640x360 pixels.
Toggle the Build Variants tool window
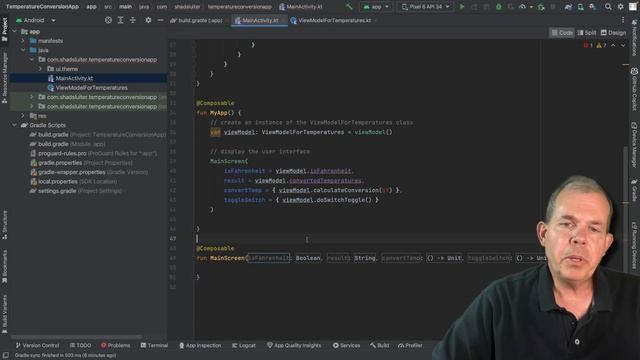pyautogui.click(x=4, y=314)
